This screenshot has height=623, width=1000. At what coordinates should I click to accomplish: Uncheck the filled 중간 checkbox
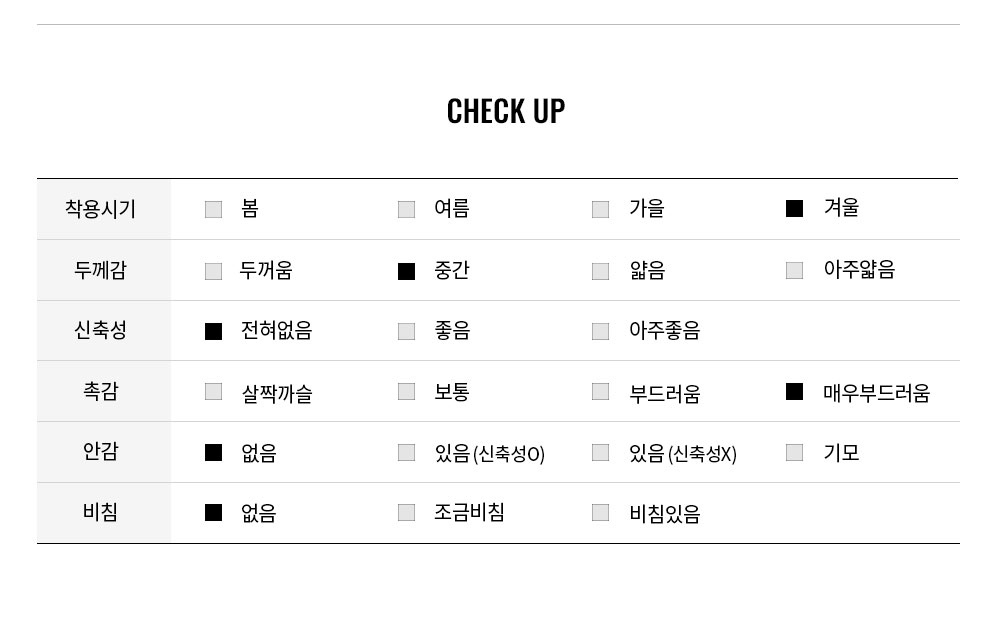(x=406, y=271)
